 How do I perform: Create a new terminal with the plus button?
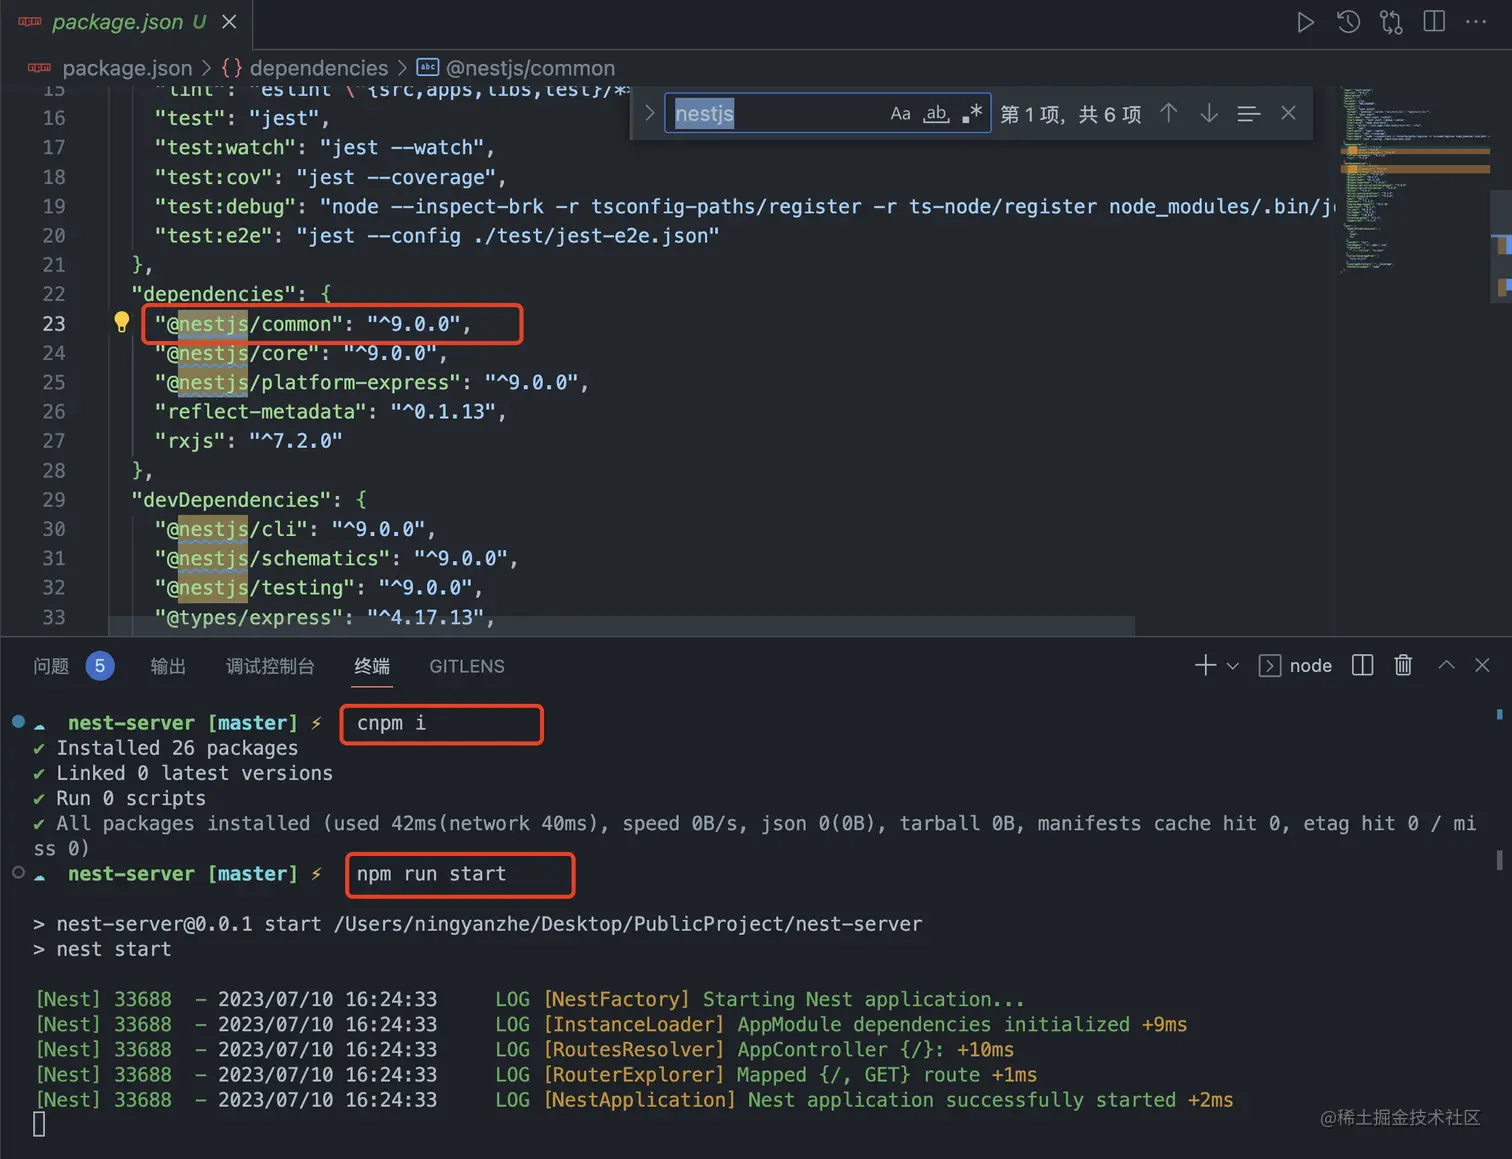click(x=1204, y=665)
